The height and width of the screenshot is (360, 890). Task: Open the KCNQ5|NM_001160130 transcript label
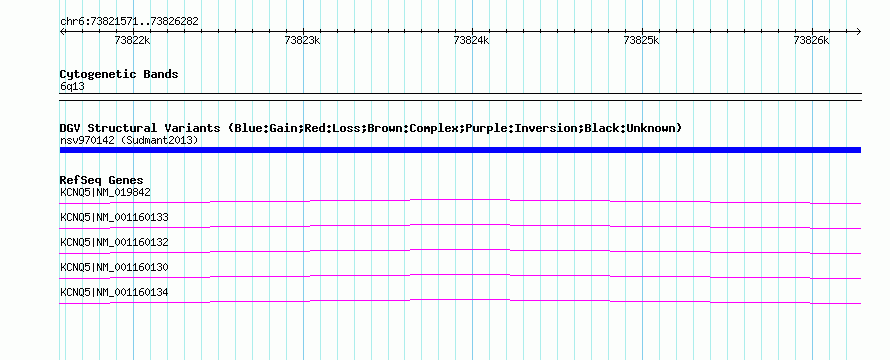click(x=114, y=267)
